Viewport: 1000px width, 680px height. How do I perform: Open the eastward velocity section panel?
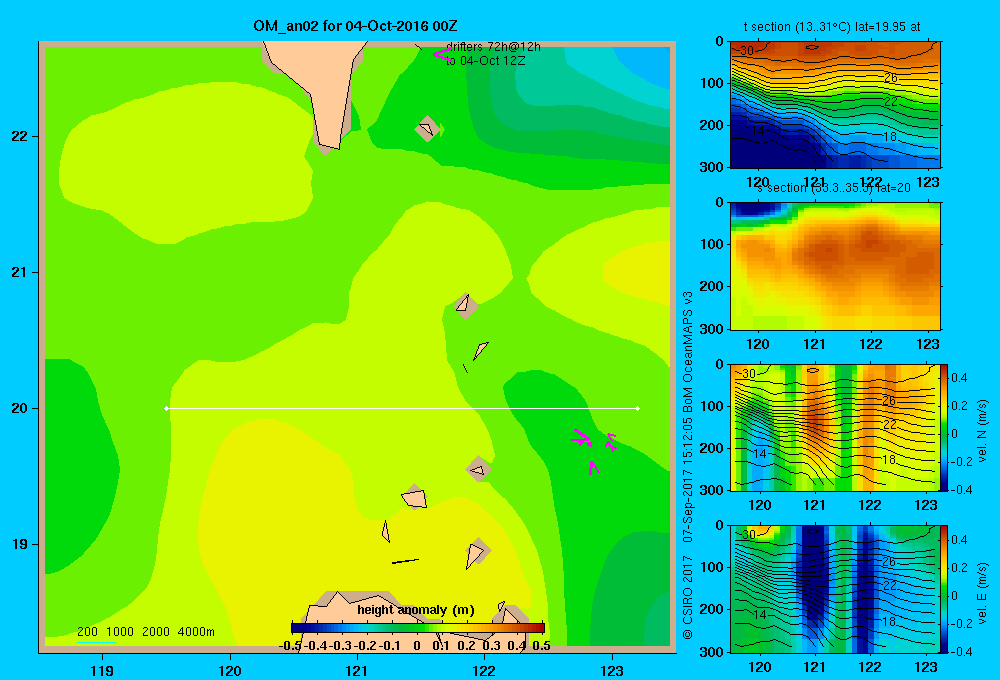coord(835,588)
